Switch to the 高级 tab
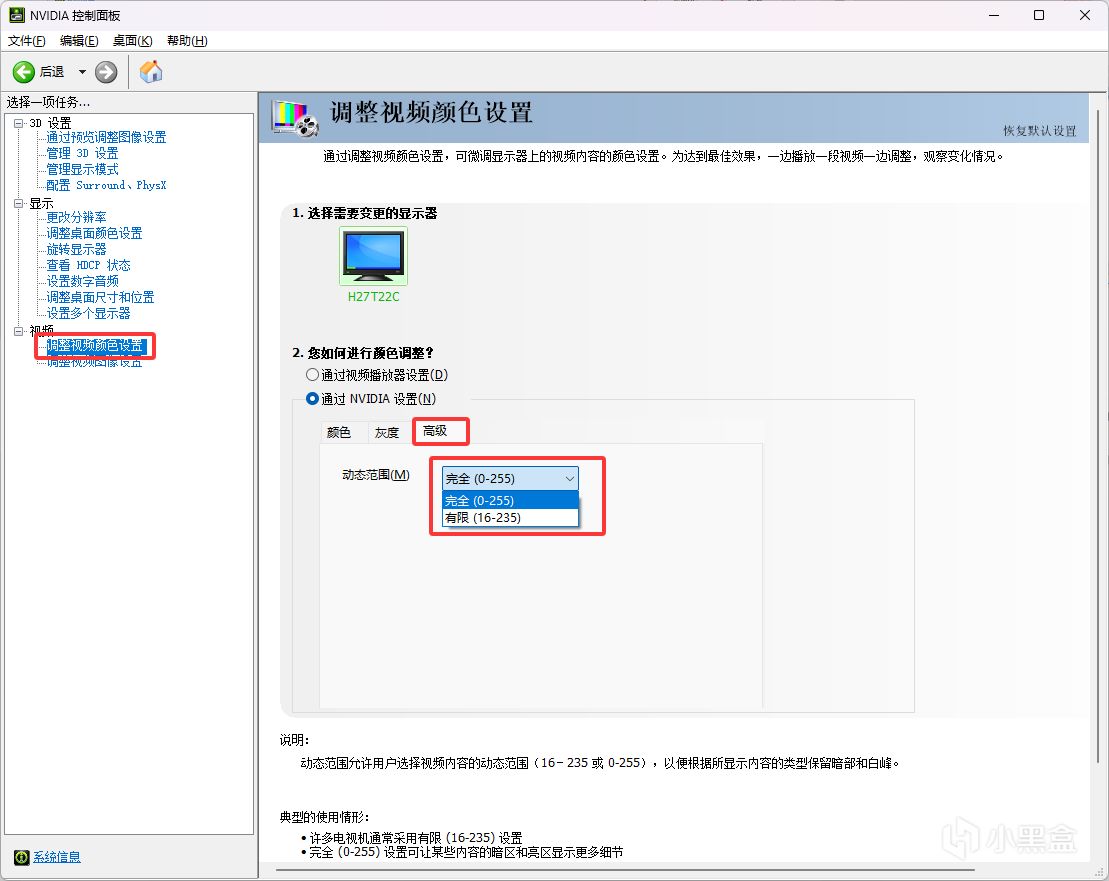The image size is (1109, 881). tap(435, 431)
